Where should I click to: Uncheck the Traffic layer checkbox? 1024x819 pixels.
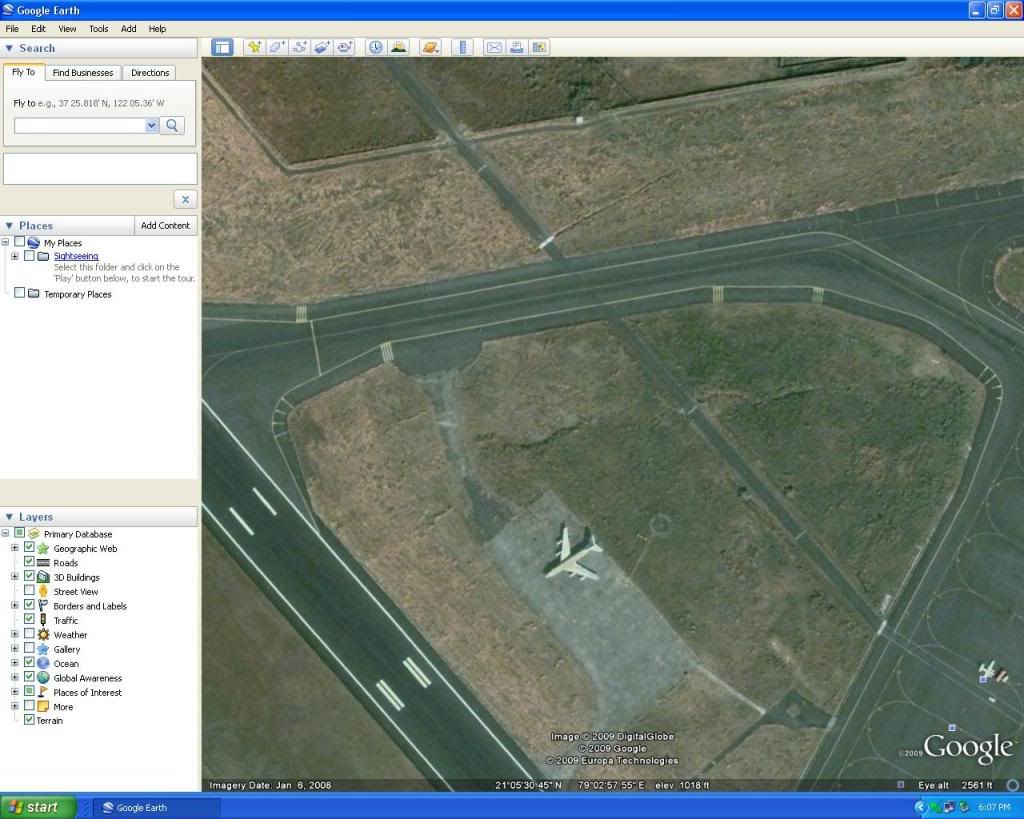(x=29, y=619)
